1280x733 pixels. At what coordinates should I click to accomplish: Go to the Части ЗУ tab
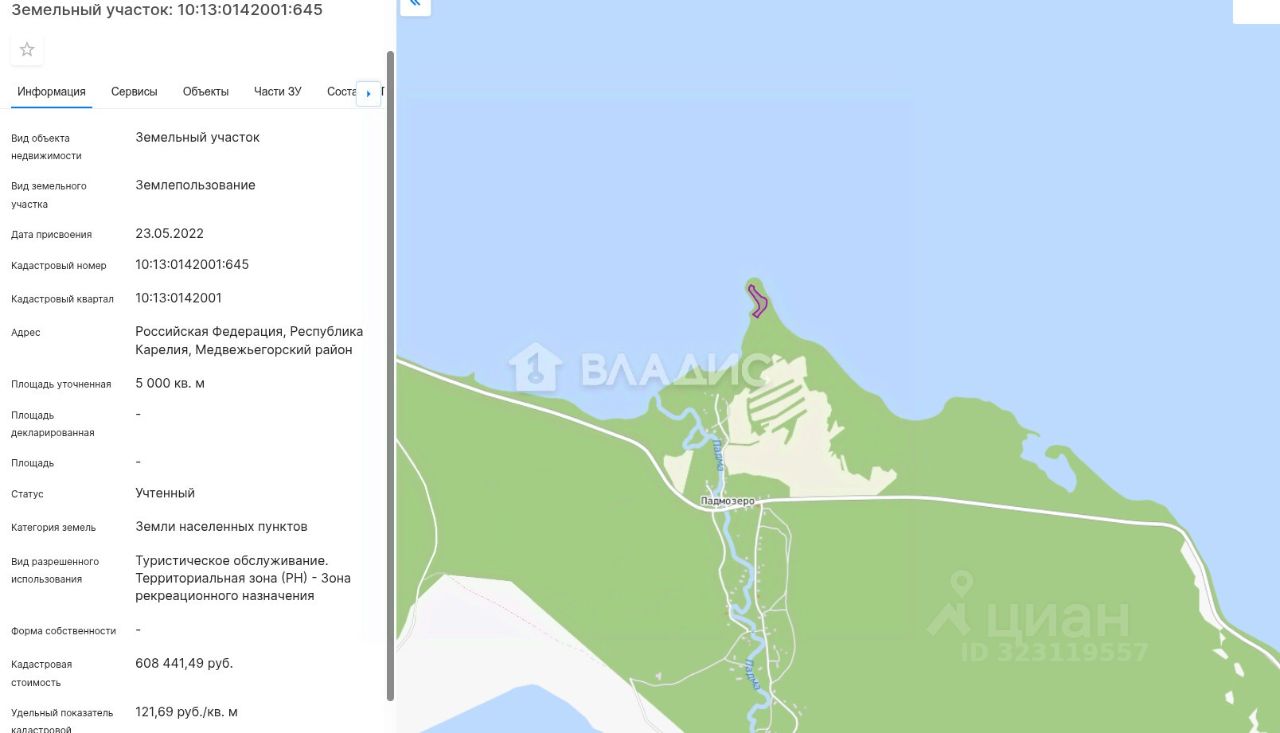277,91
